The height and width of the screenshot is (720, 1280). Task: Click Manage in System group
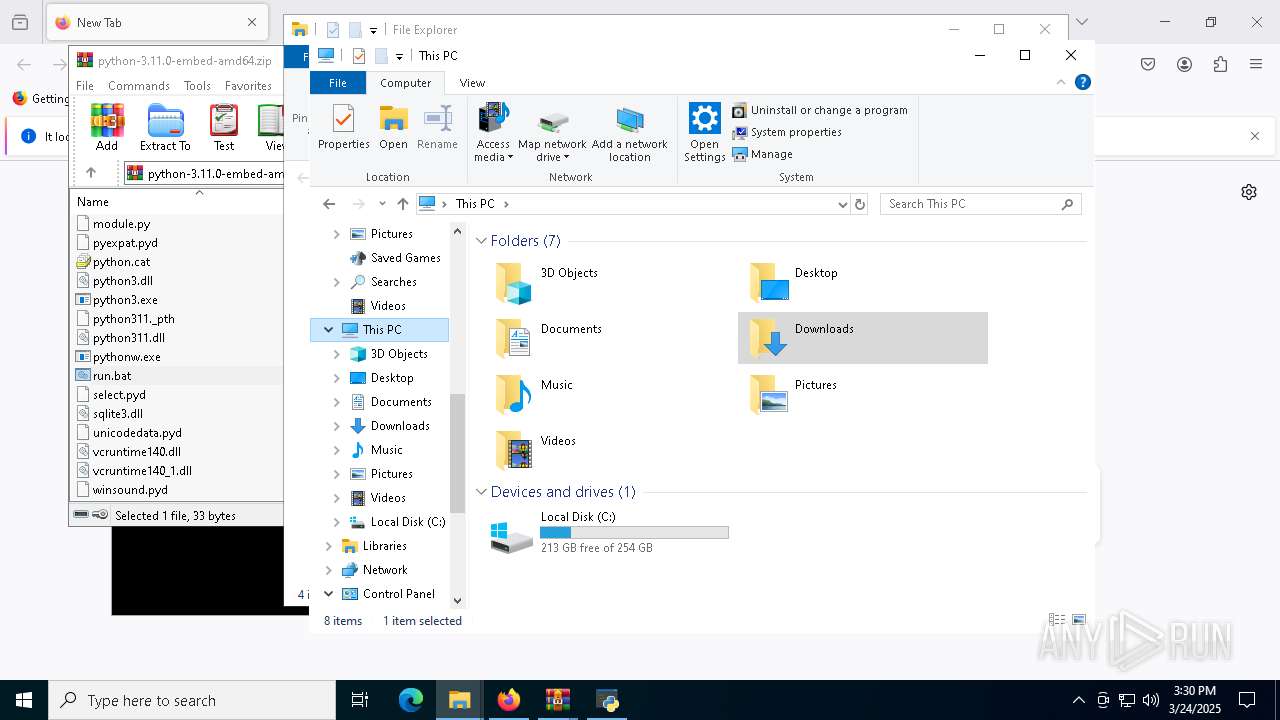coord(762,154)
